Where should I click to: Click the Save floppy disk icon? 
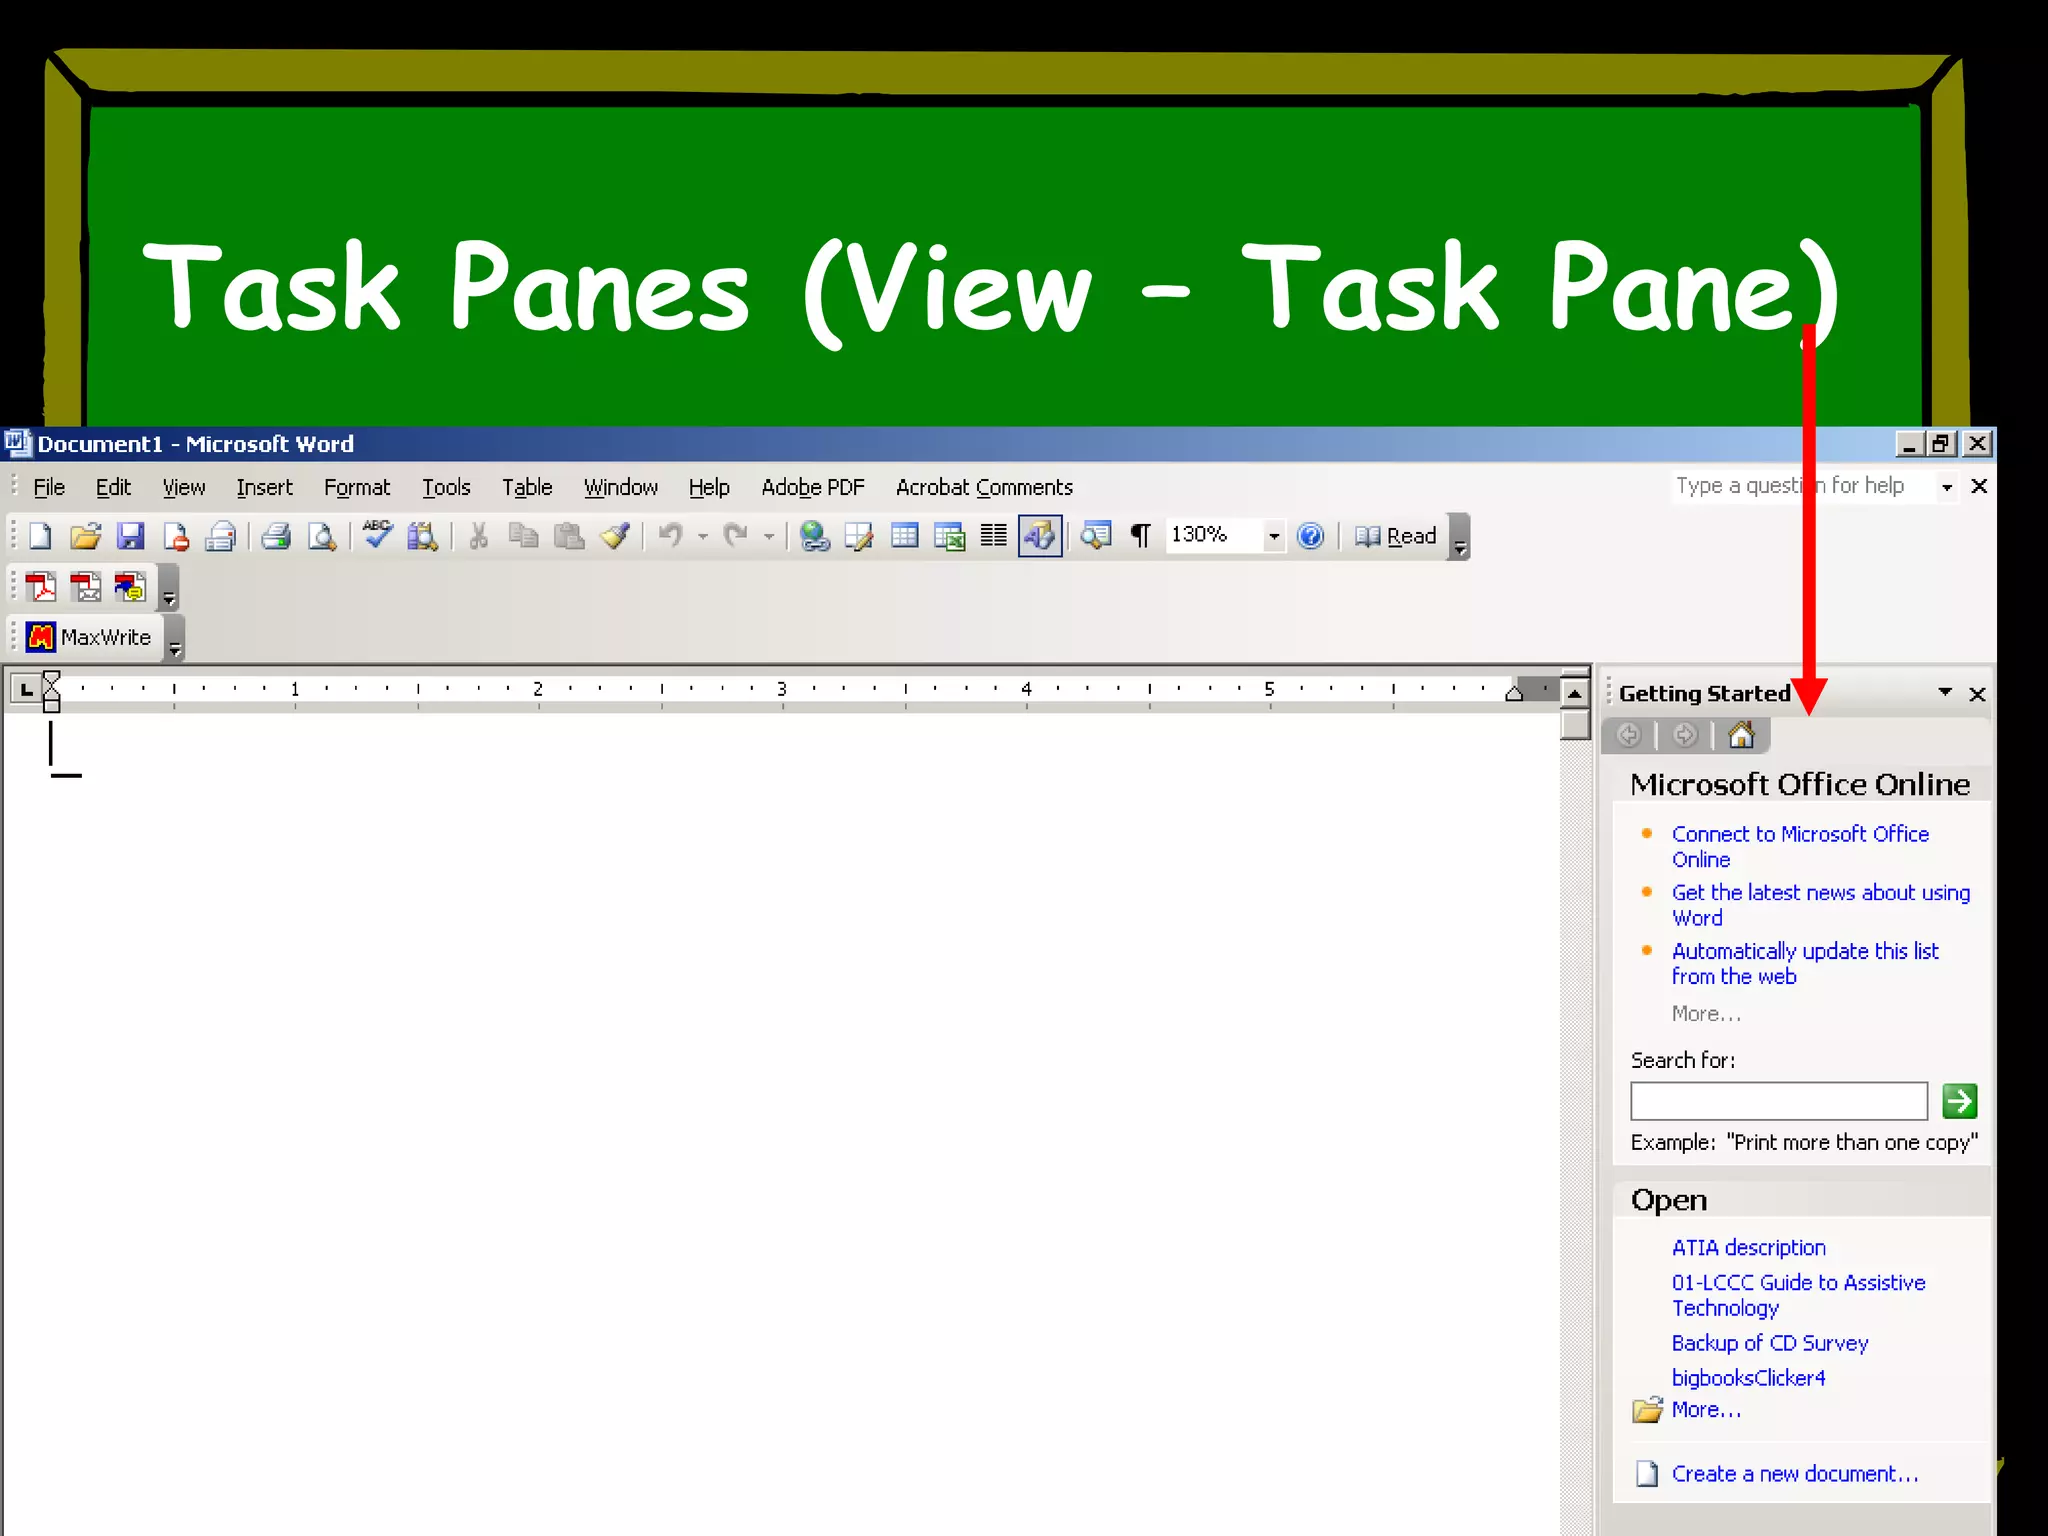130,536
